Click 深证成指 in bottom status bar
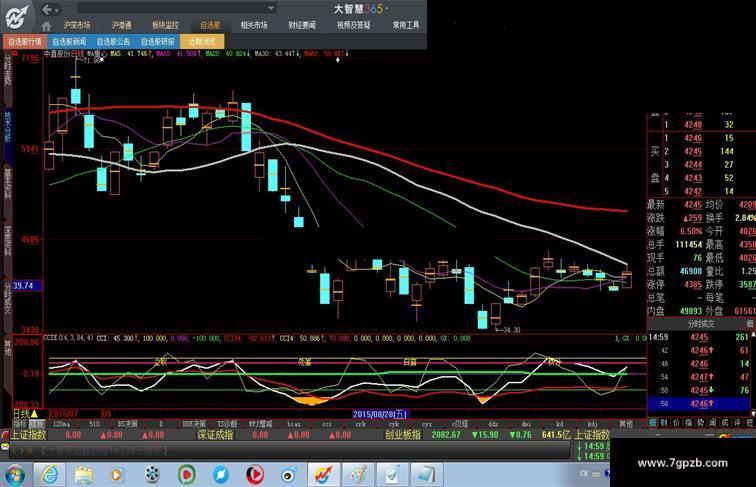This screenshot has height=487, width=756. pos(215,435)
